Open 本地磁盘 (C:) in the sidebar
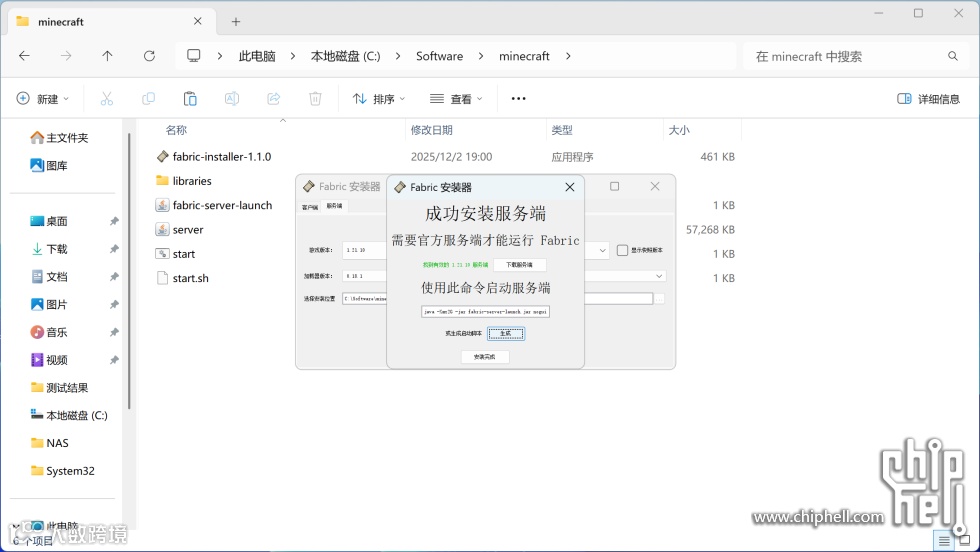The width and height of the screenshot is (980, 552). click(69, 416)
